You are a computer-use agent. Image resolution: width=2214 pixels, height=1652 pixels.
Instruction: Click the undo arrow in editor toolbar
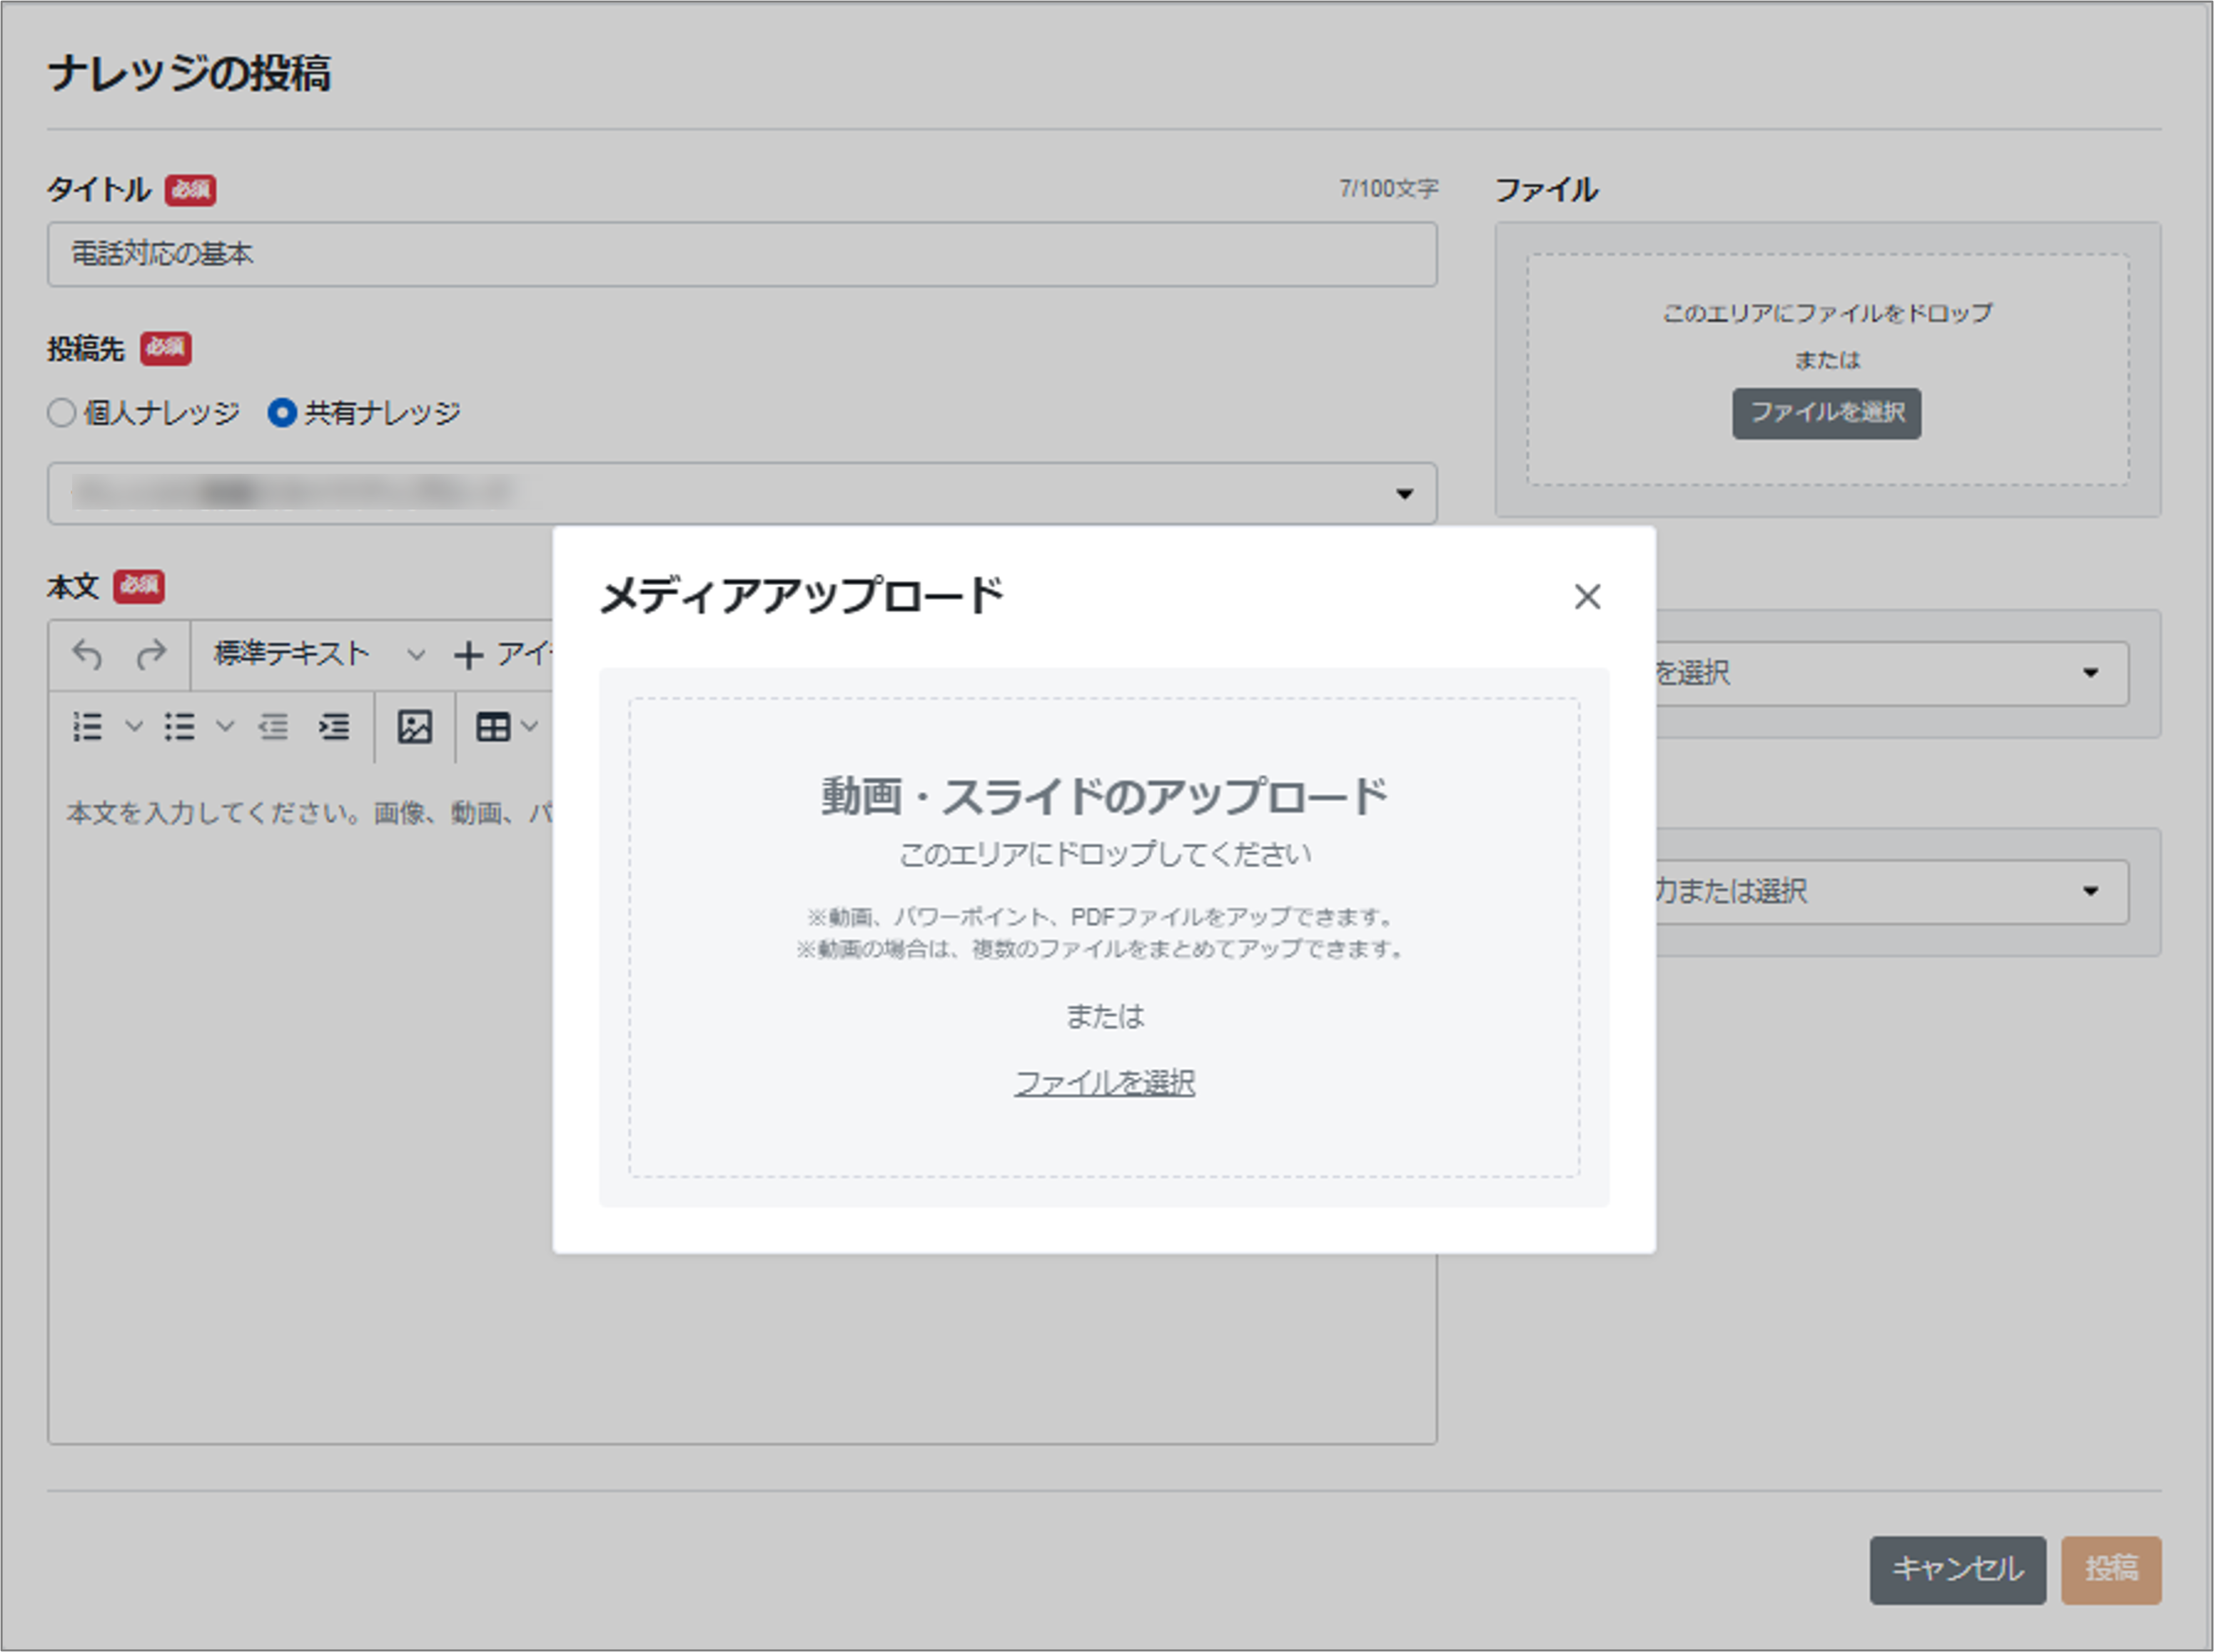(88, 655)
